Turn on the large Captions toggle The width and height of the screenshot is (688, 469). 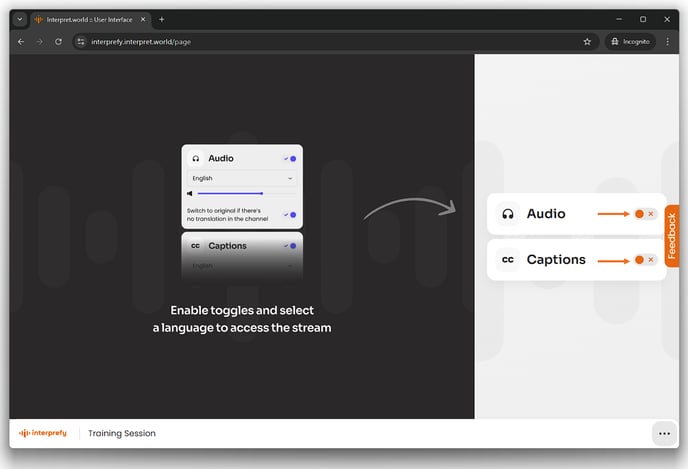[x=645, y=260]
